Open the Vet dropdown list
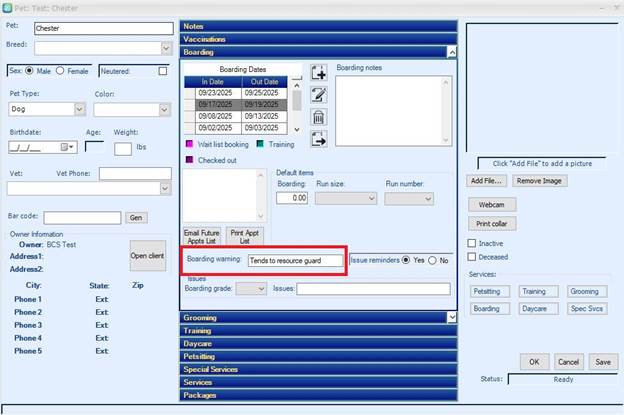The width and height of the screenshot is (624, 415). [x=165, y=189]
